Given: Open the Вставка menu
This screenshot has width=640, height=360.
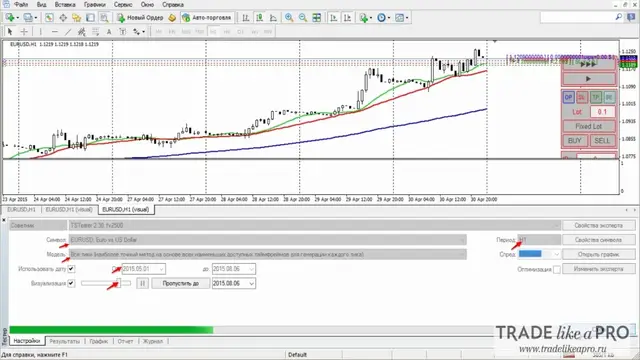Looking at the screenshot, I should pyautogui.click(x=65, y=4).
